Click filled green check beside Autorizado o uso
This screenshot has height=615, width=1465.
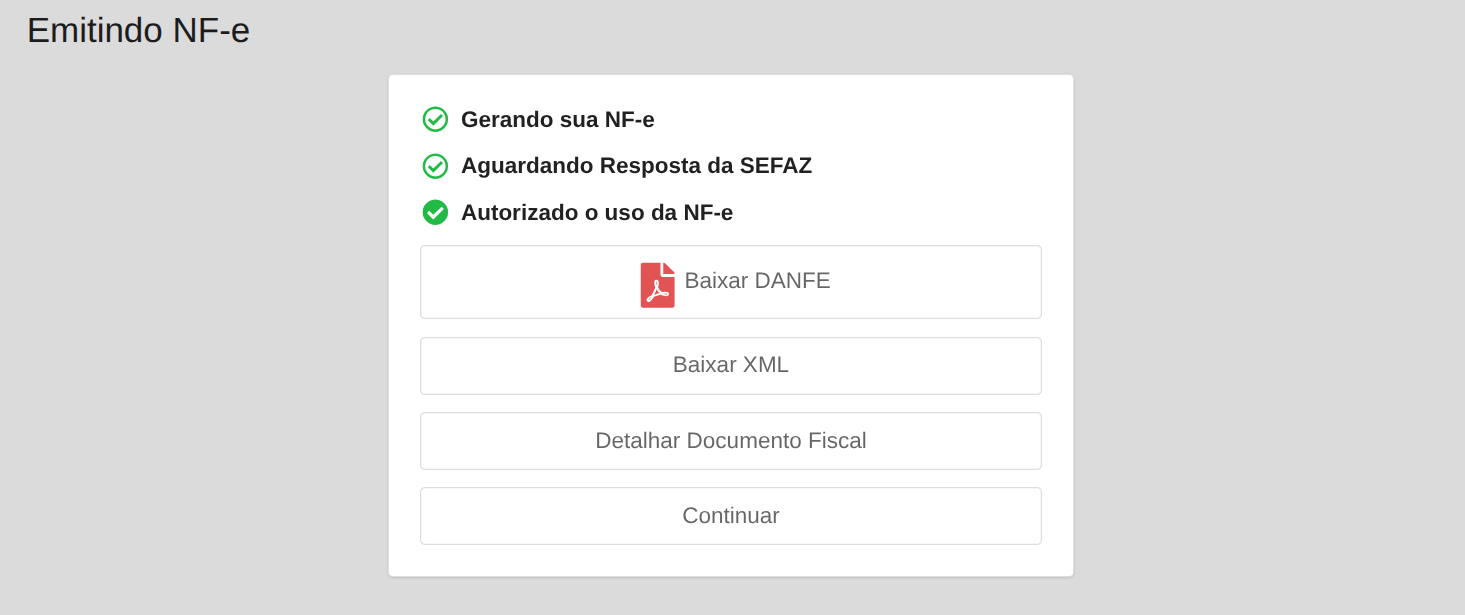click(x=435, y=212)
